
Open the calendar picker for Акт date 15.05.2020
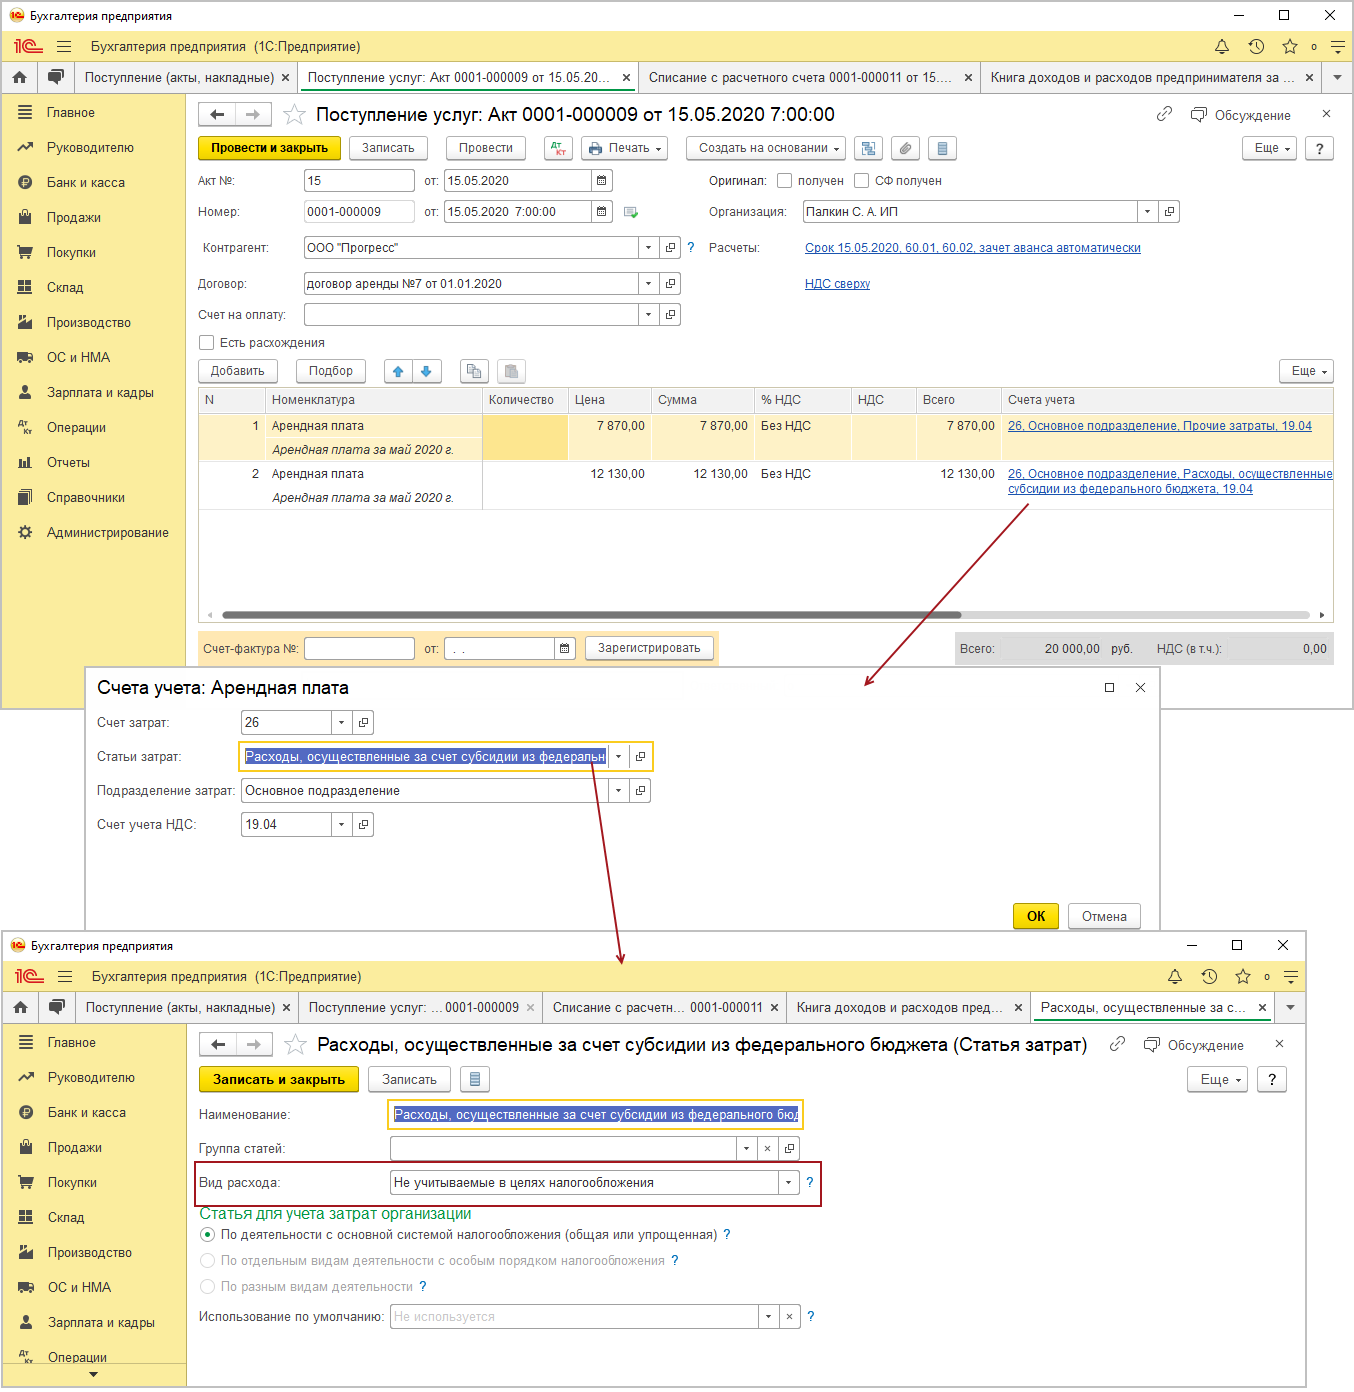[x=602, y=181]
